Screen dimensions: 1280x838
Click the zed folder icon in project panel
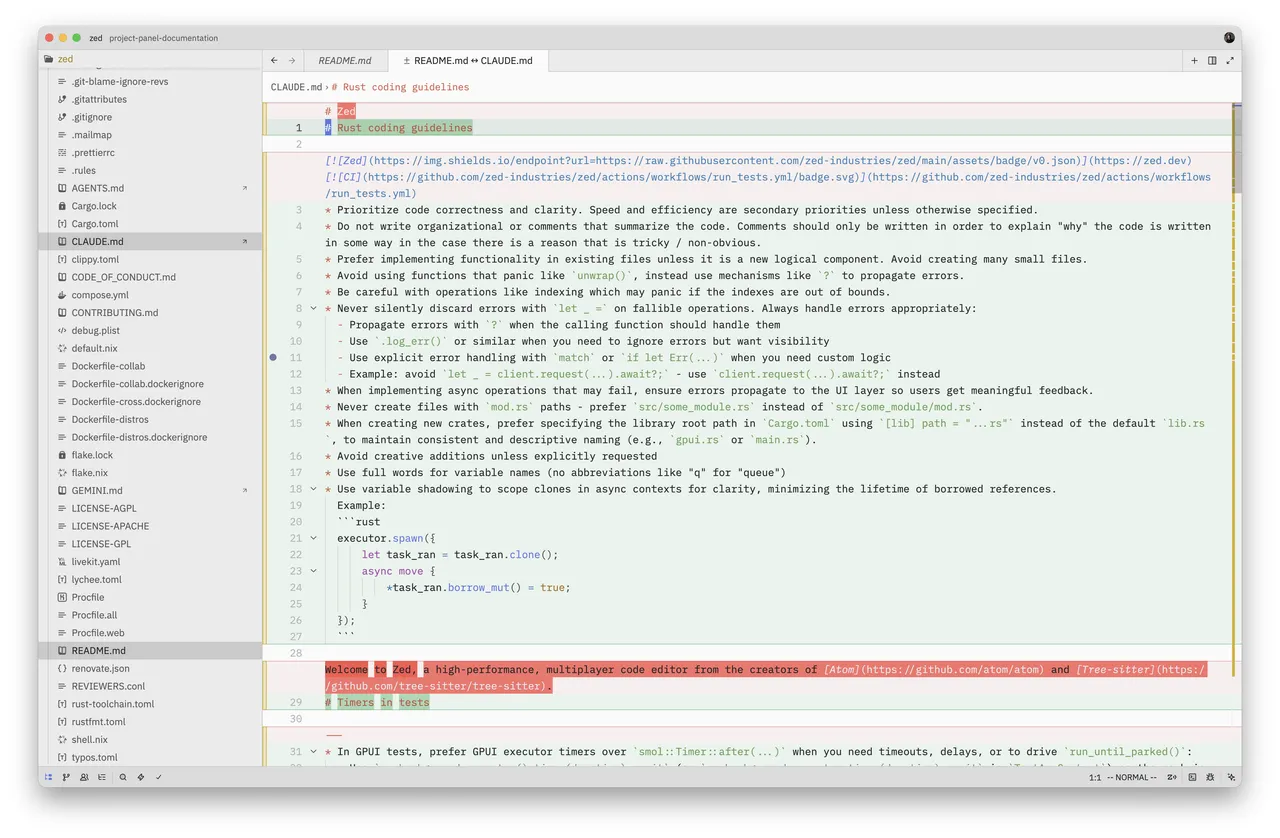coord(48,59)
